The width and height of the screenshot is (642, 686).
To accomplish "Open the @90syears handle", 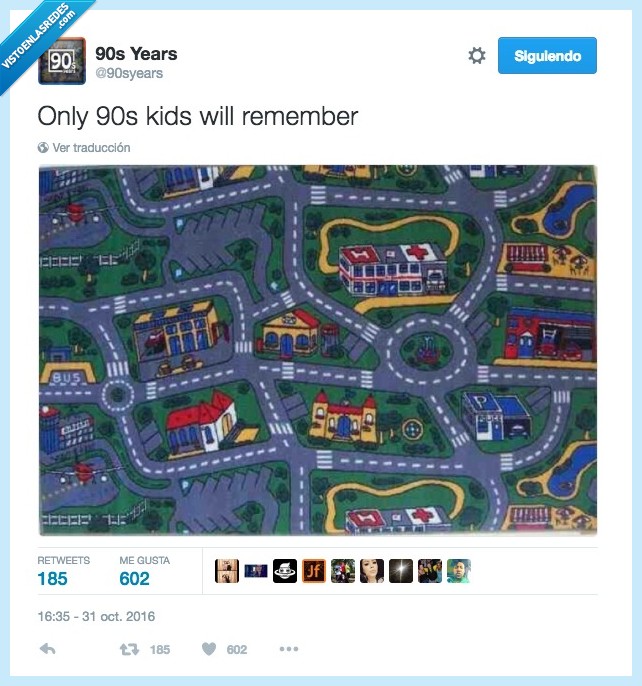I will pos(129,73).
